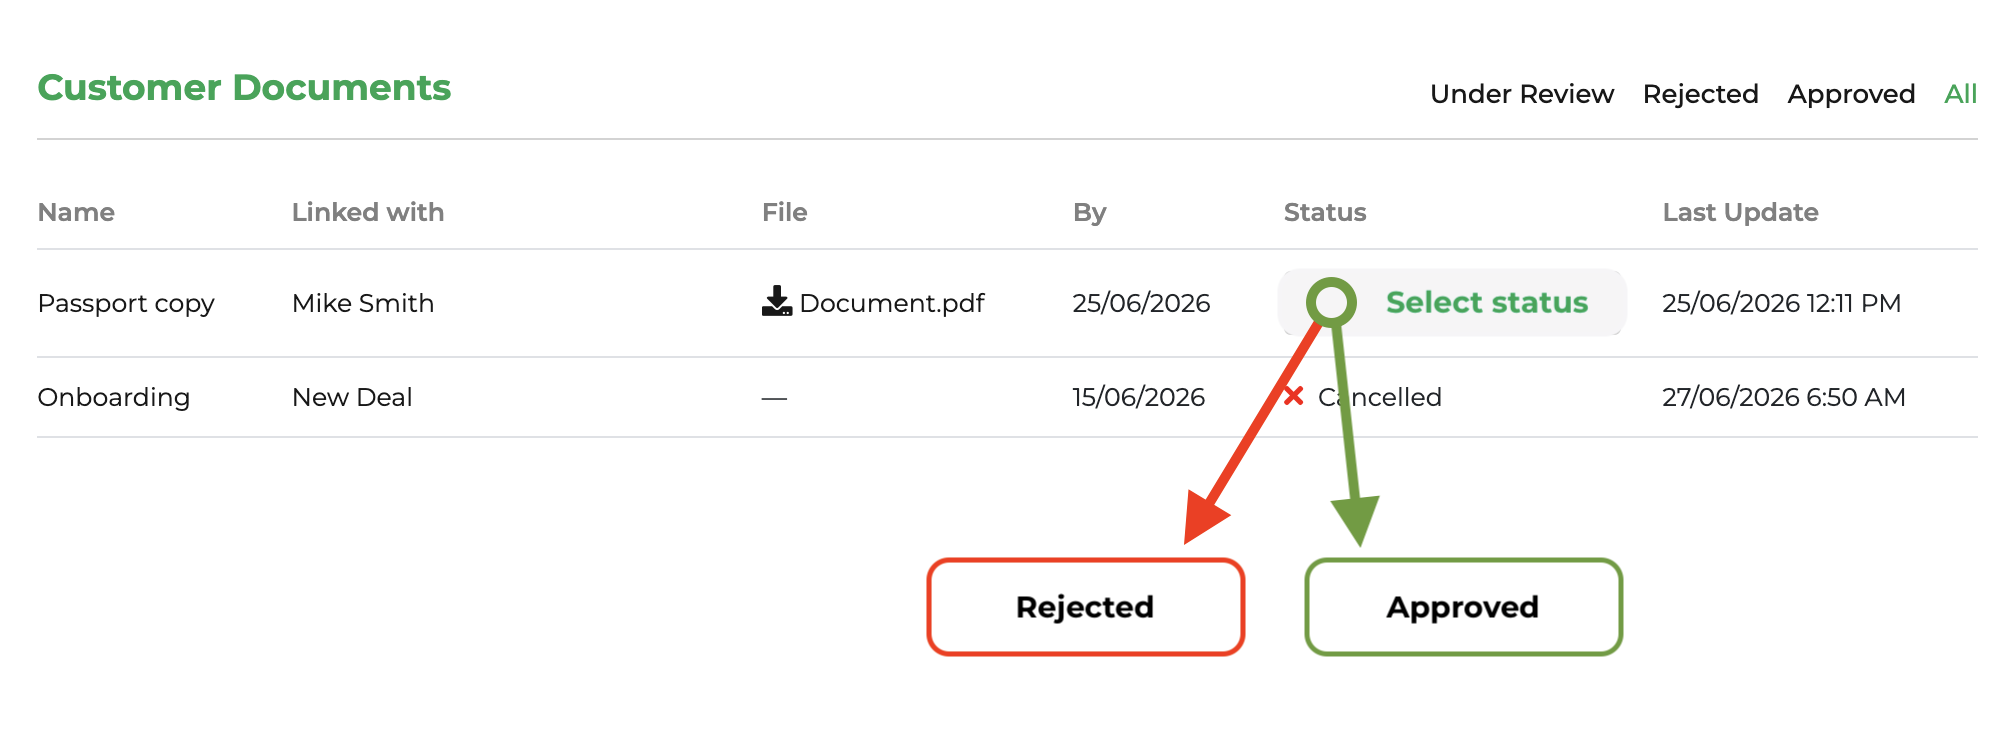This screenshot has width=2008, height=754.
Task: Download the Document.pdf file icon
Action: 777,301
